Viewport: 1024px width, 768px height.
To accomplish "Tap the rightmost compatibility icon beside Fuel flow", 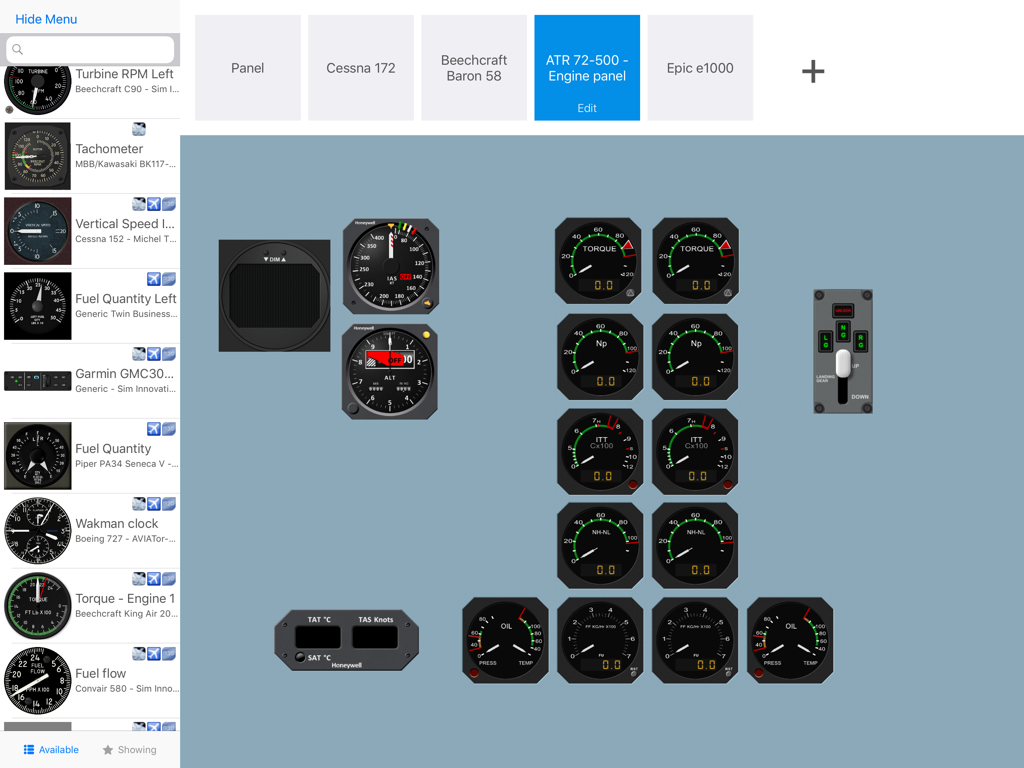I will click(168, 653).
